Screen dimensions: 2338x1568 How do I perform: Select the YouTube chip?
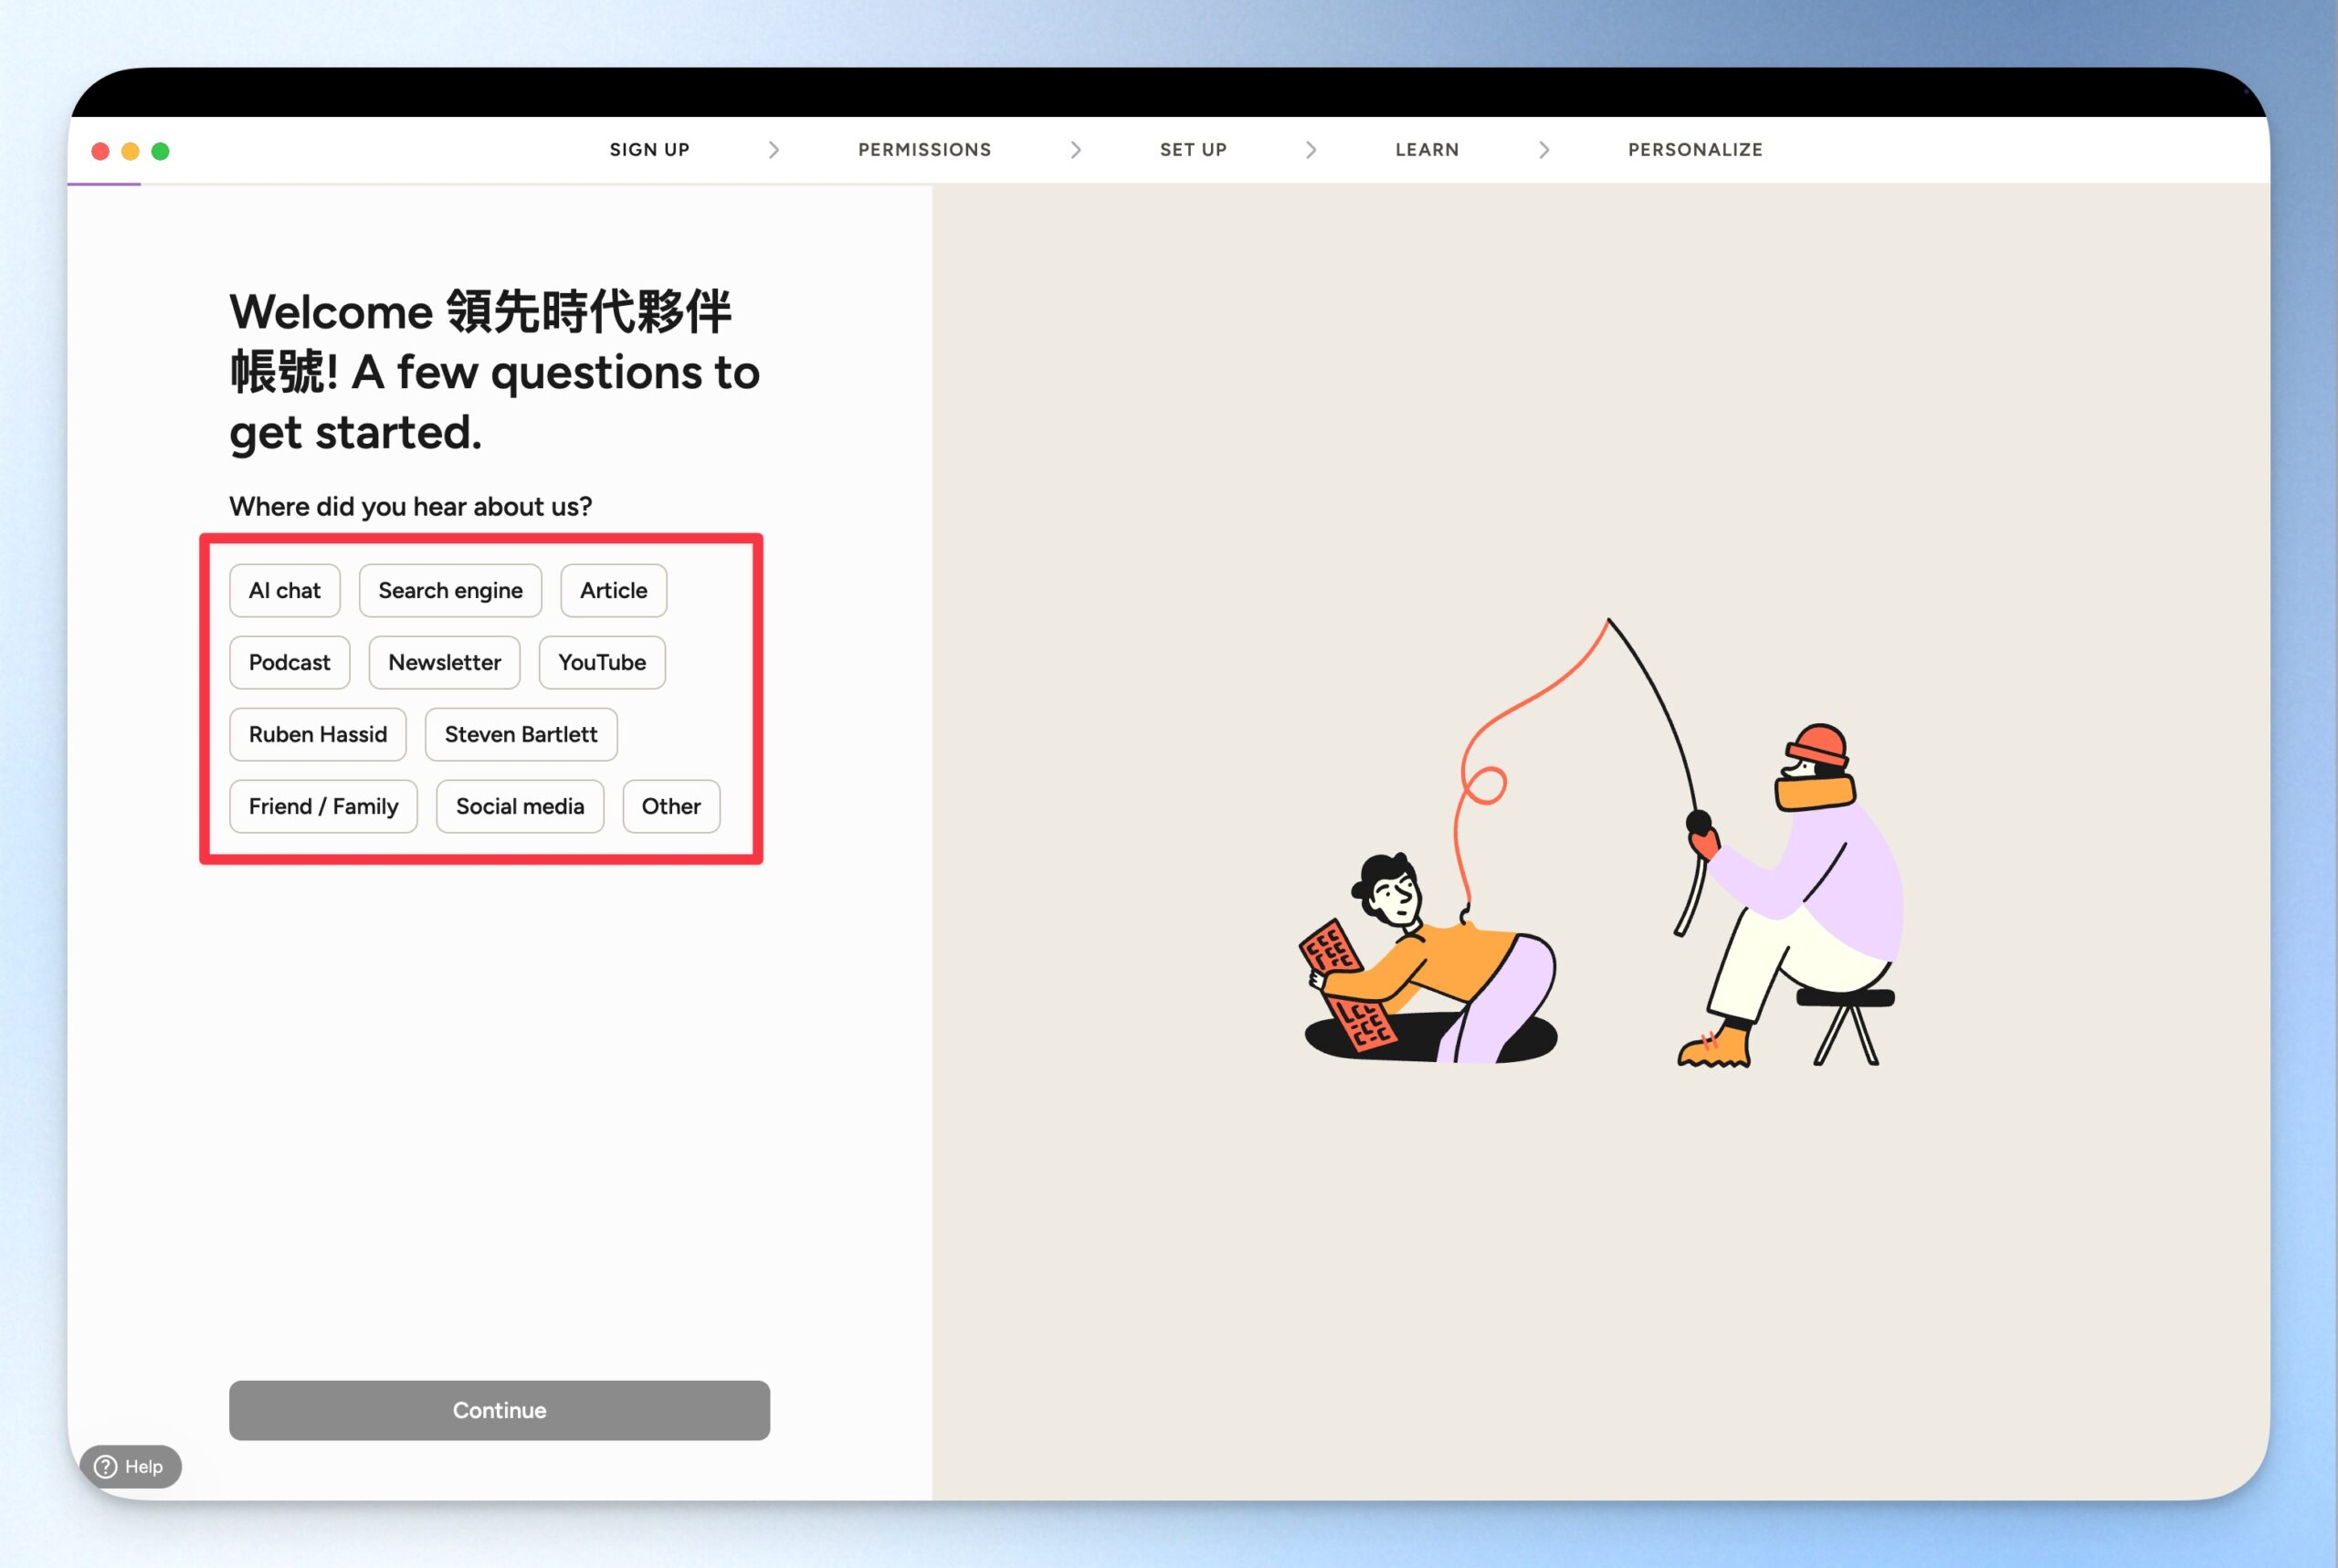click(601, 663)
